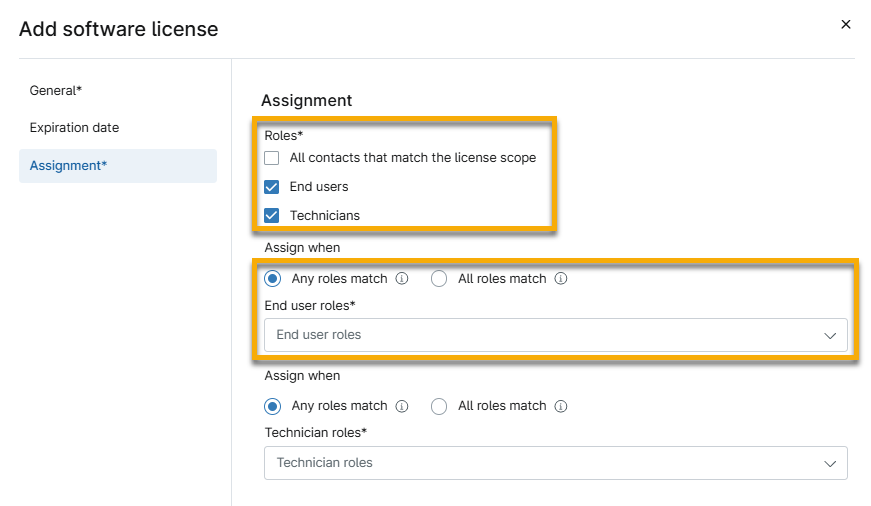Select the Assignment section

click(118, 166)
